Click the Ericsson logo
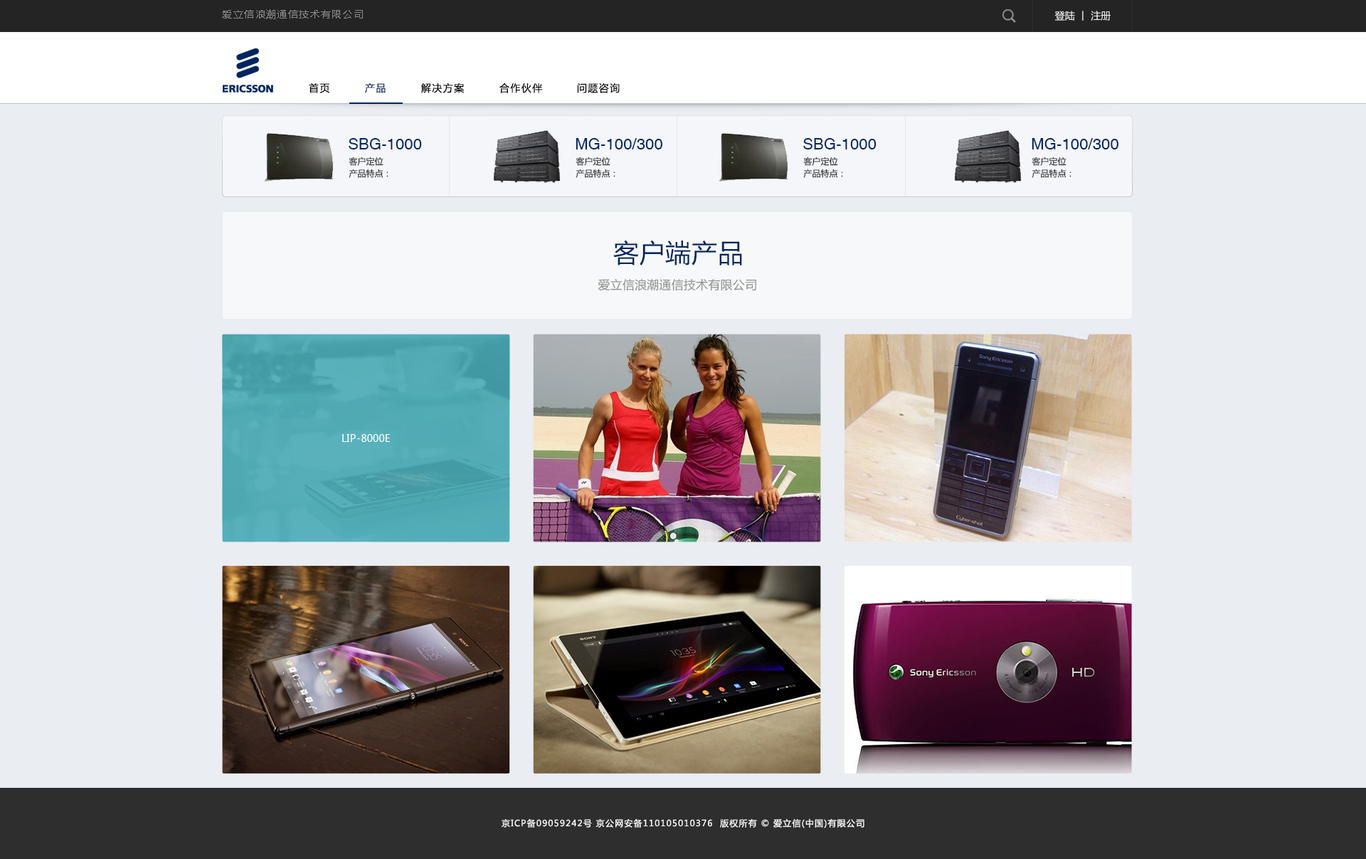Image resolution: width=1366 pixels, height=859 pixels. coord(247,71)
